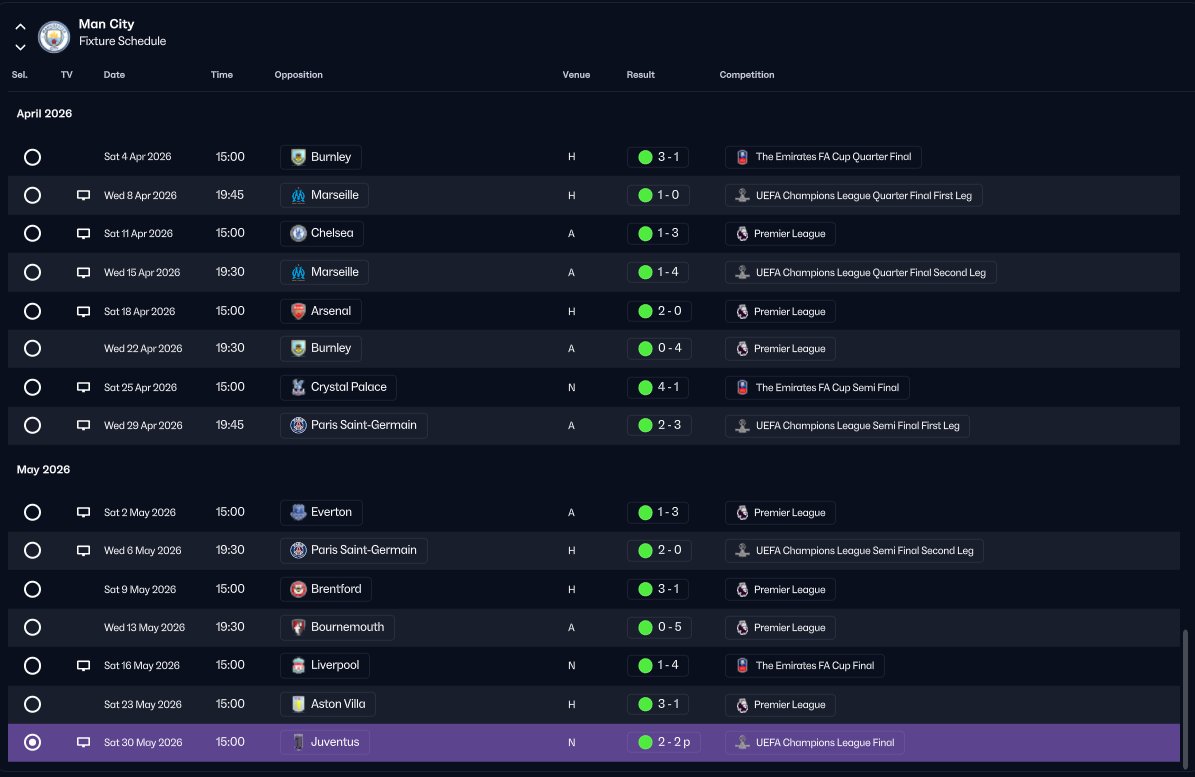Click TV icon for Crystal Palace match
Screen dimensions: 1195x777
tap(83, 387)
